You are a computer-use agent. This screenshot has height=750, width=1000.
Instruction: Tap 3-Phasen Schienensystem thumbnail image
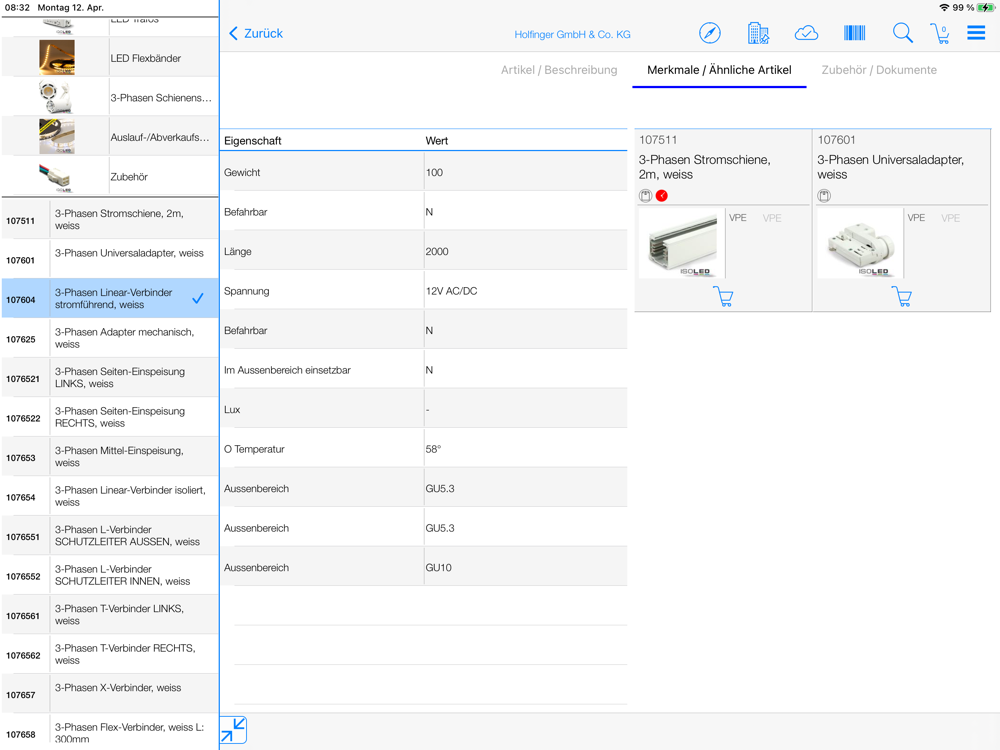coord(57,97)
